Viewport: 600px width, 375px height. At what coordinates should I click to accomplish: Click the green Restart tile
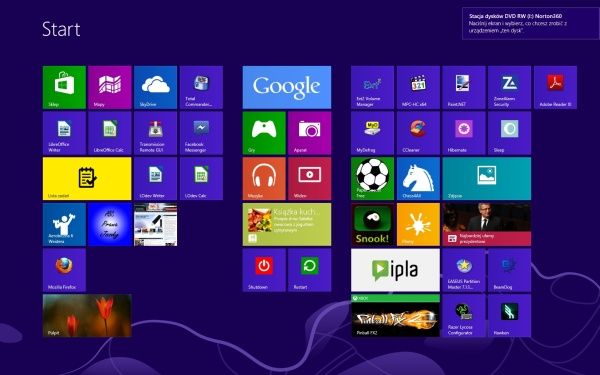(310, 270)
